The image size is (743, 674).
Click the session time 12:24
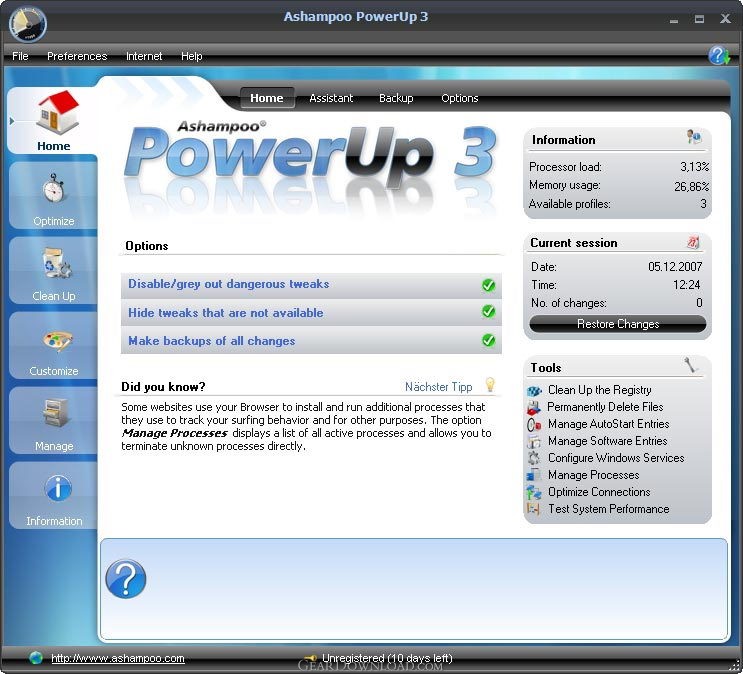point(686,285)
